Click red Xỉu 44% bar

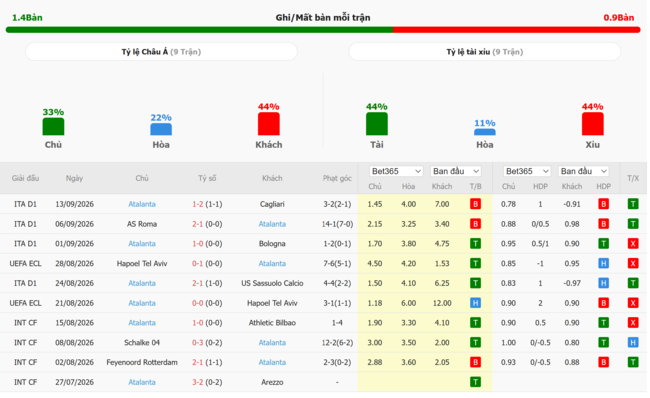tap(592, 124)
